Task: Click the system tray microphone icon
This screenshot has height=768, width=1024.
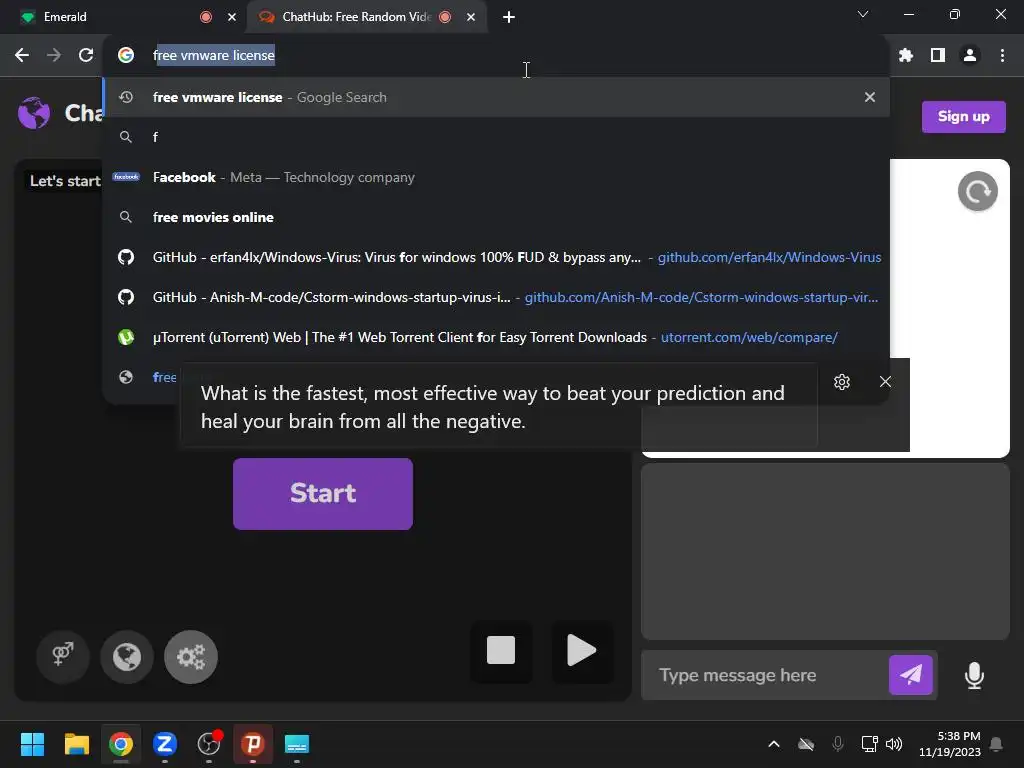Action: (838, 744)
